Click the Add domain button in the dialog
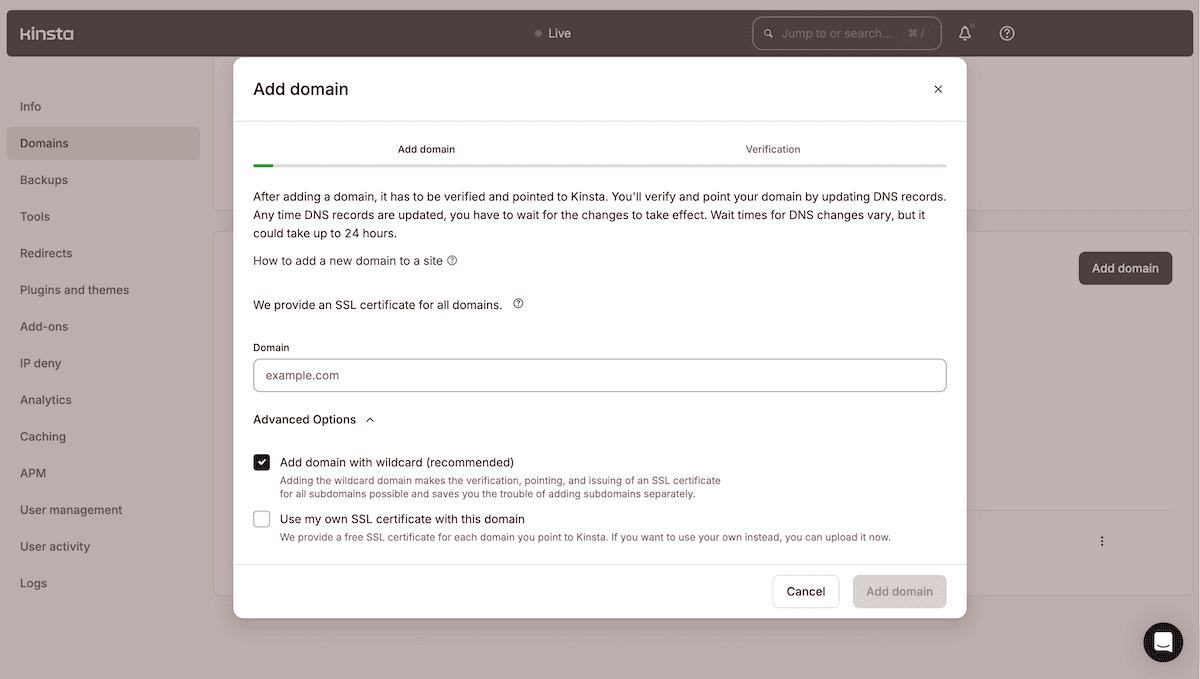Viewport: 1200px width, 679px height. (x=898, y=591)
